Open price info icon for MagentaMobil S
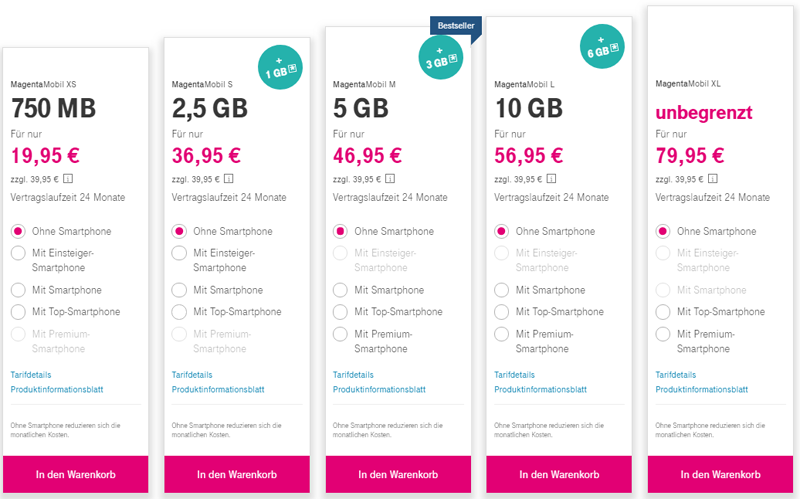800x499 pixels. (x=229, y=179)
